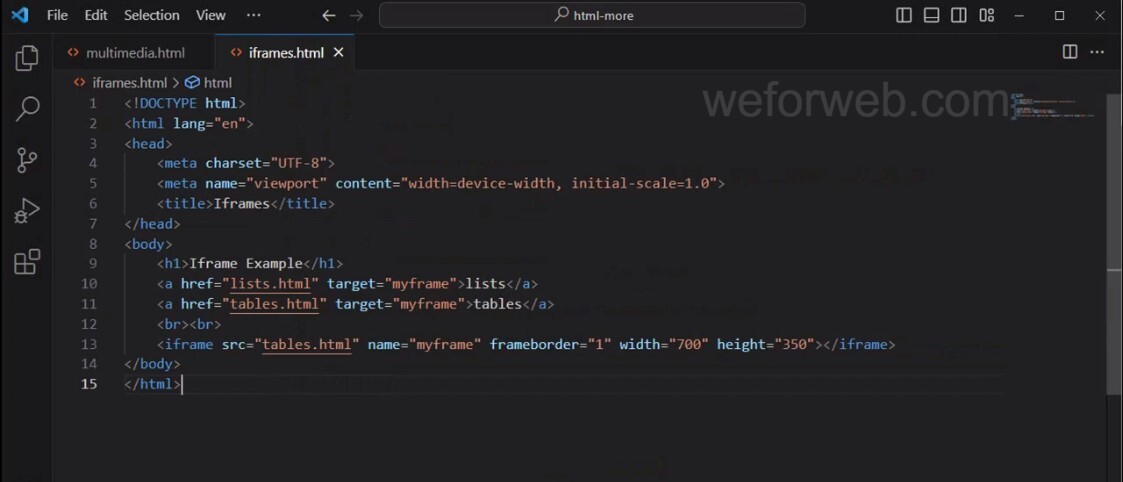This screenshot has width=1123, height=482.
Task: Switch to the multimedia.html tab
Action: [x=135, y=52]
